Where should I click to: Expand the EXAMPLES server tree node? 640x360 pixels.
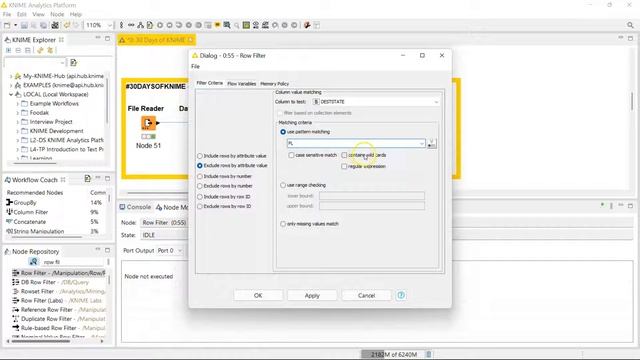[x=11, y=85]
